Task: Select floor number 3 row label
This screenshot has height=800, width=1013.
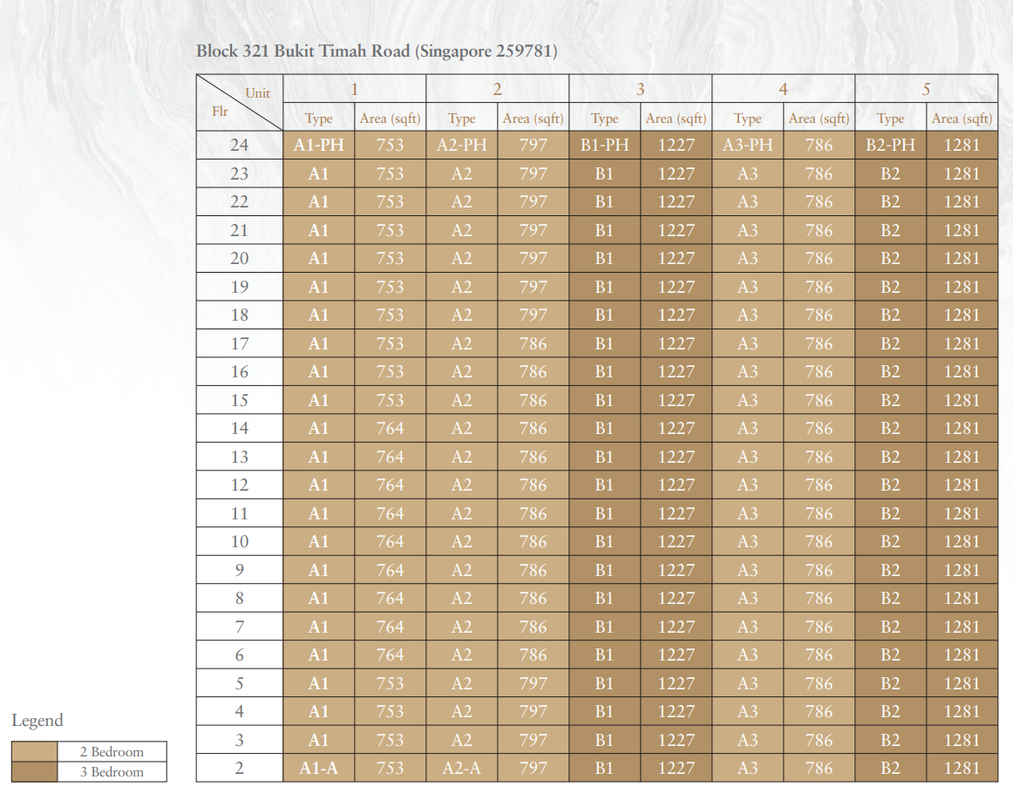Action: point(240,740)
